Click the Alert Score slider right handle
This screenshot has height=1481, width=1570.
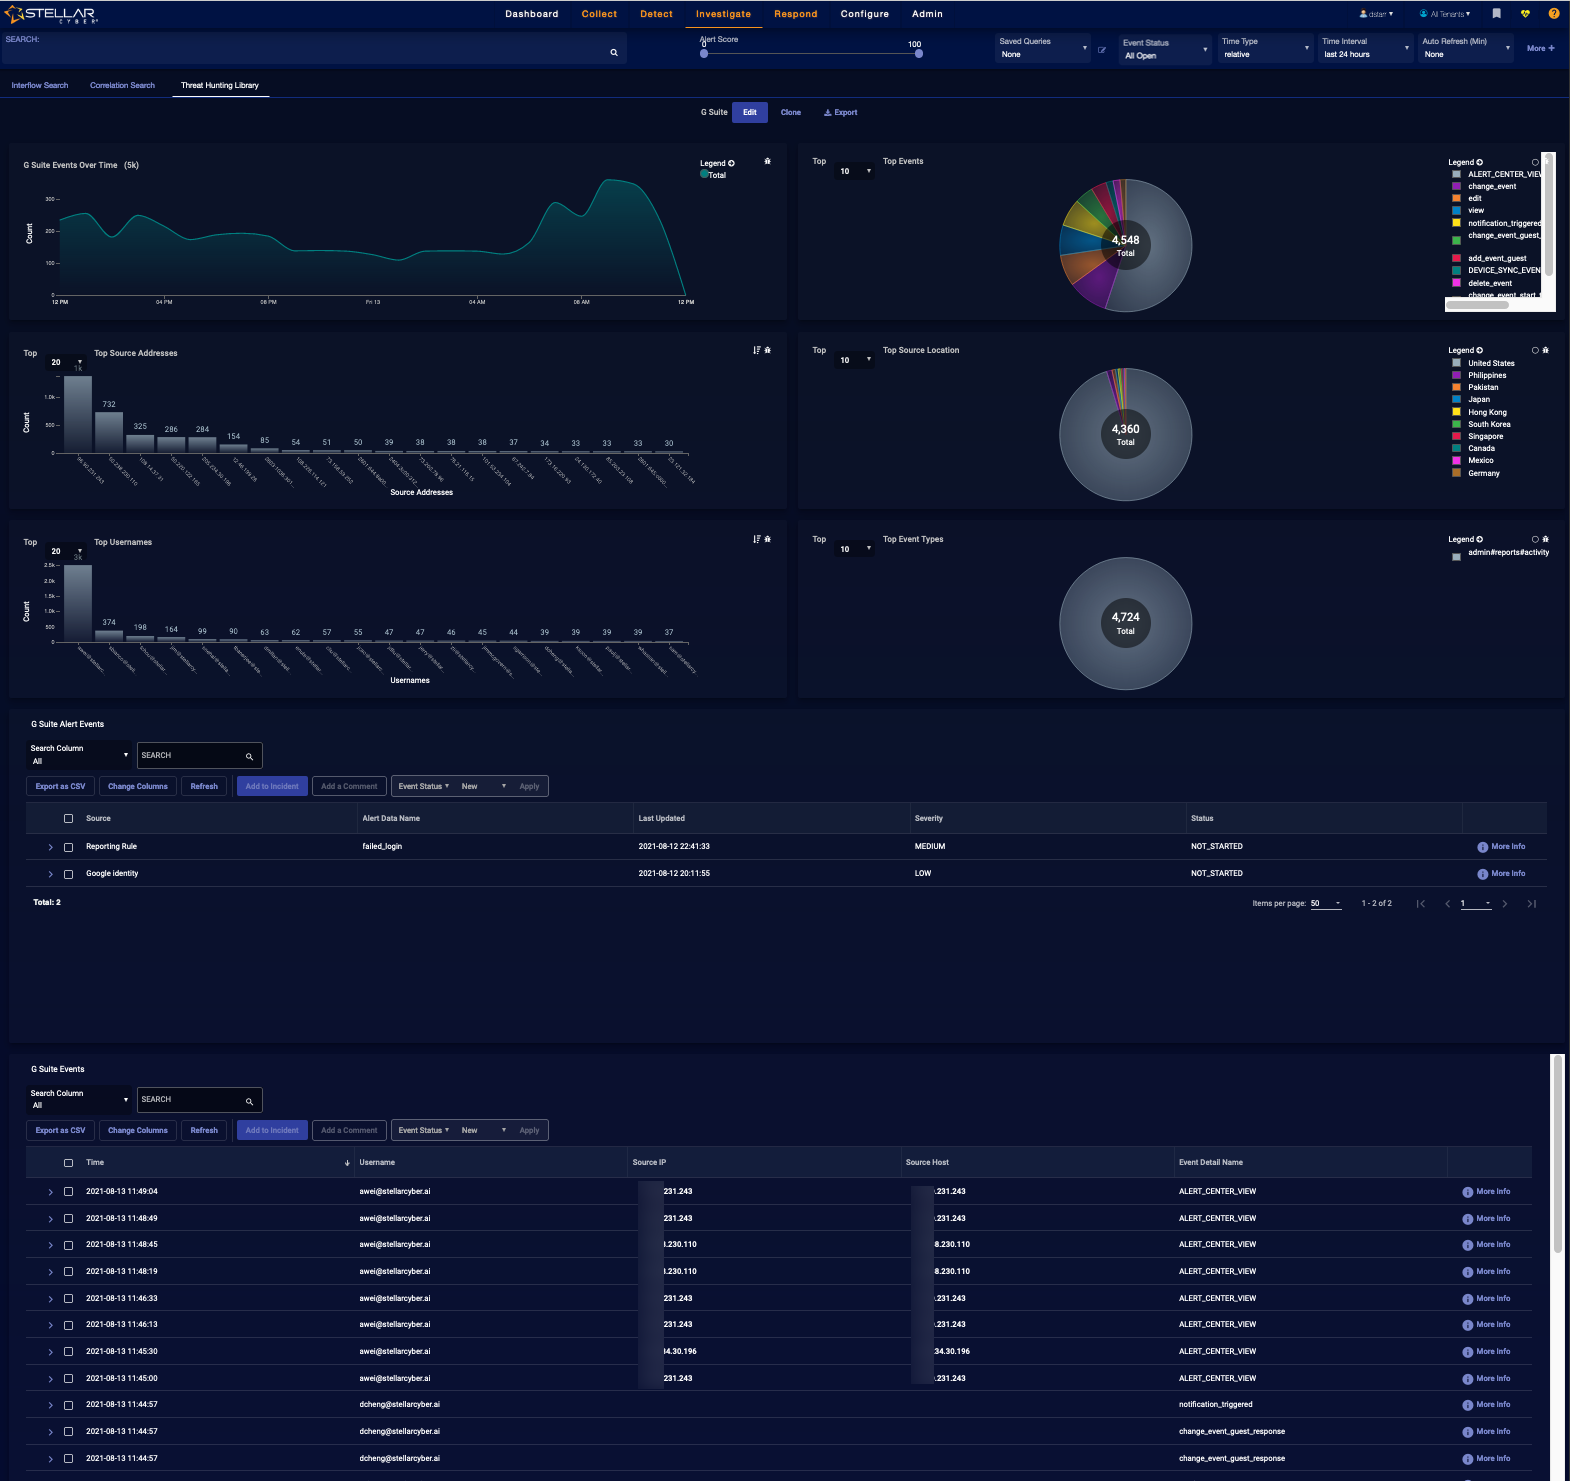coord(918,54)
